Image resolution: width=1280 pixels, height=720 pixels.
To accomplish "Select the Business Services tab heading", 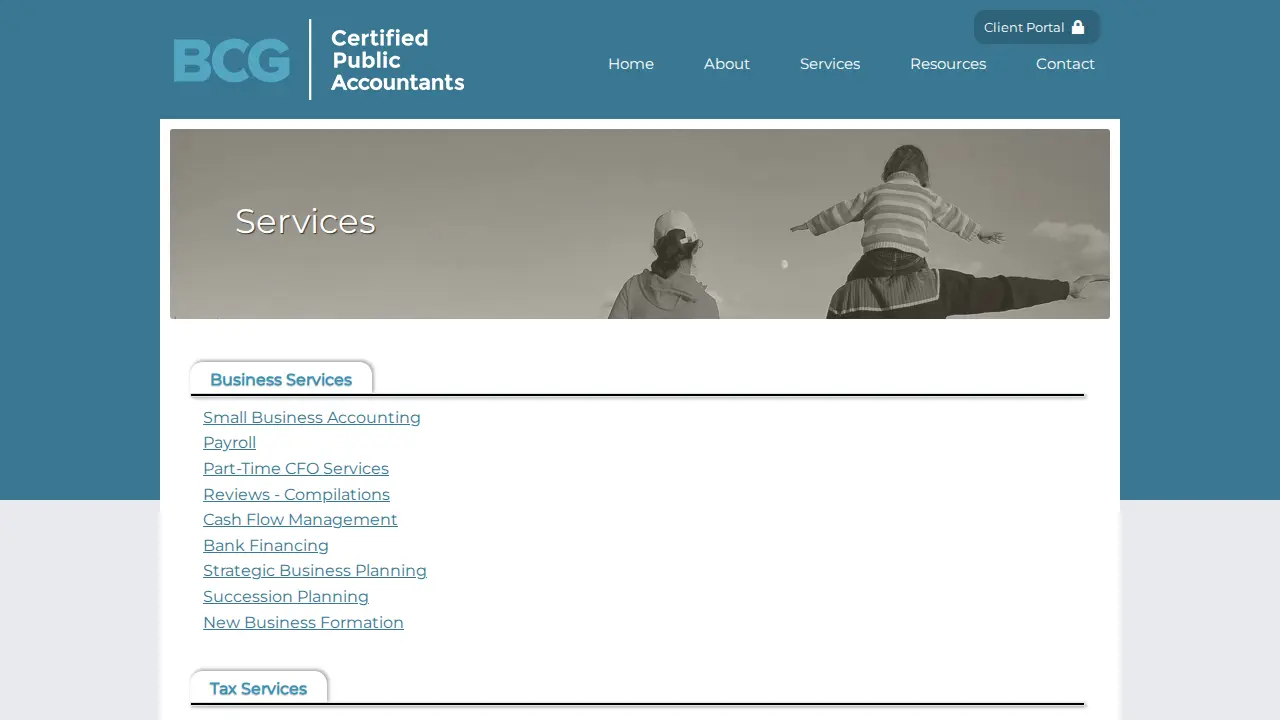I will point(281,379).
